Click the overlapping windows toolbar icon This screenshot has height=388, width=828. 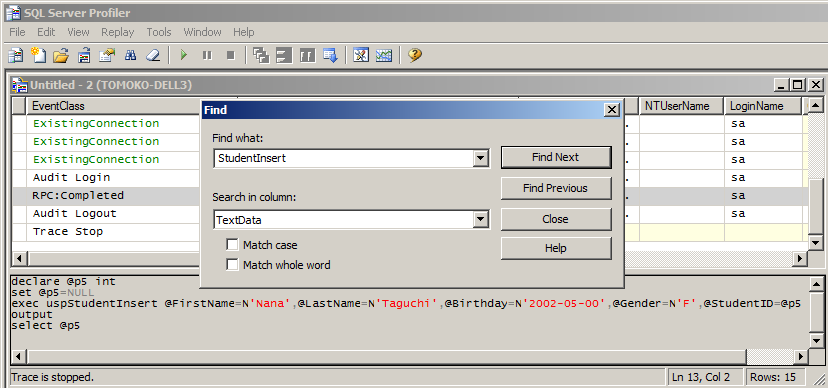(x=261, y=55)
